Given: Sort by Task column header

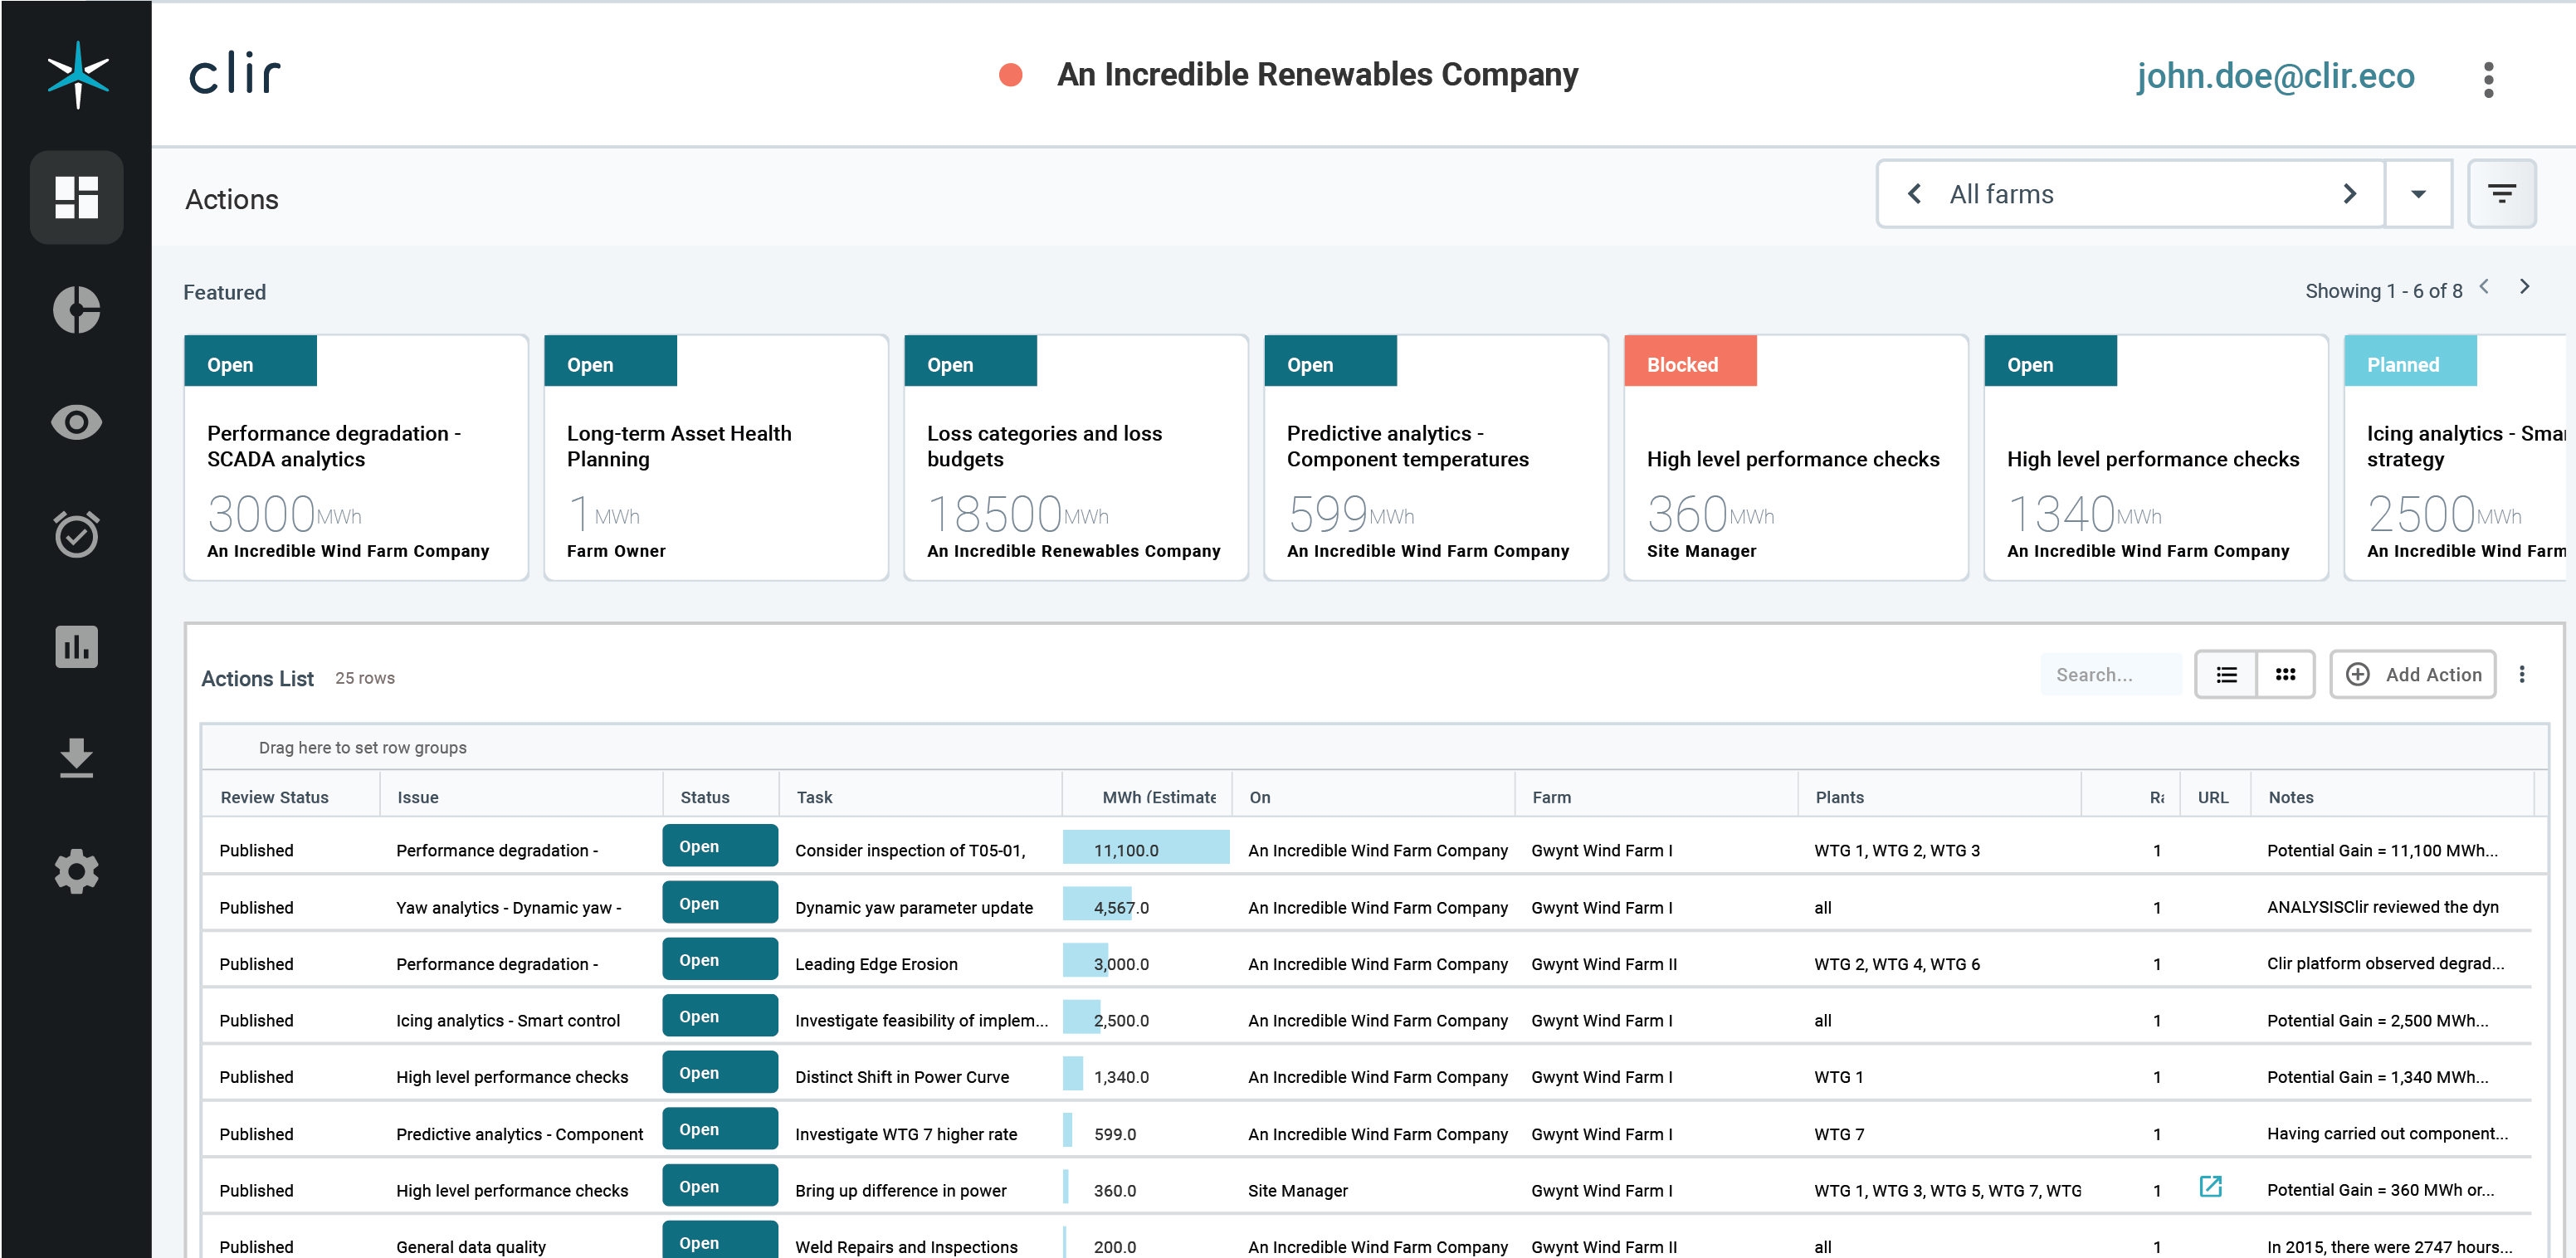Looking at the screenshot, I should click(814, 798).
